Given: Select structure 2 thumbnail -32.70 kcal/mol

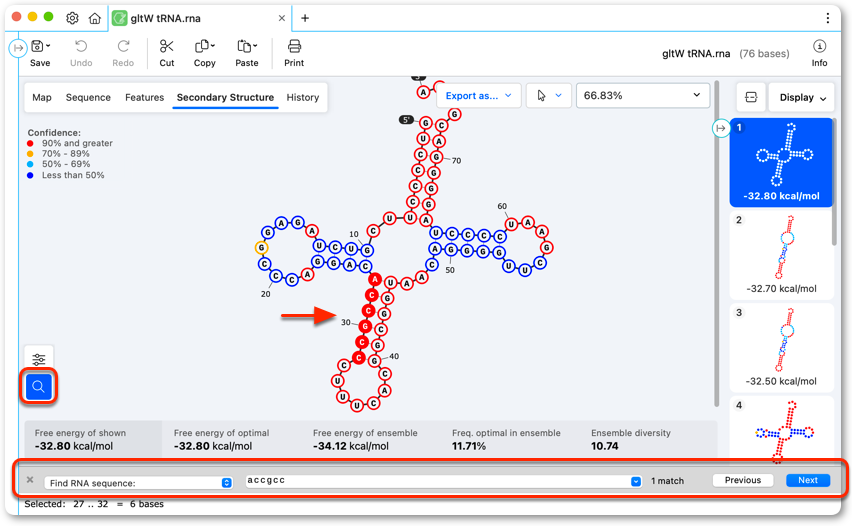Looking at the screenshot, I should [781, 255].
